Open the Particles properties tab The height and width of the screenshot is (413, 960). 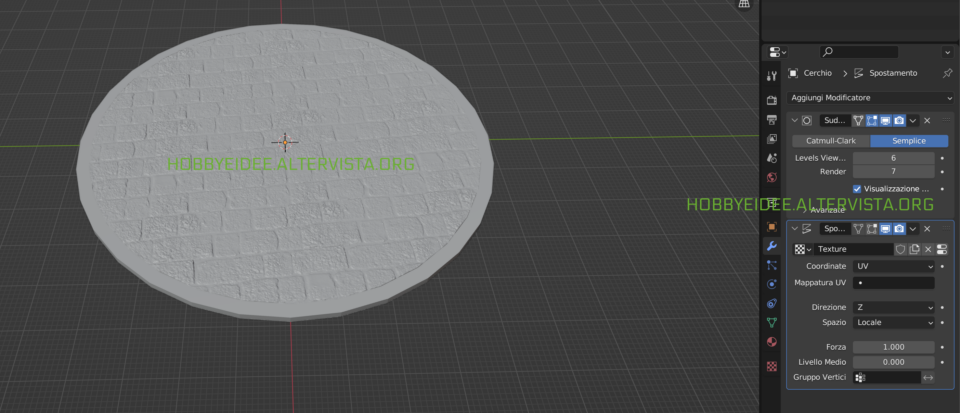[771, 265]
